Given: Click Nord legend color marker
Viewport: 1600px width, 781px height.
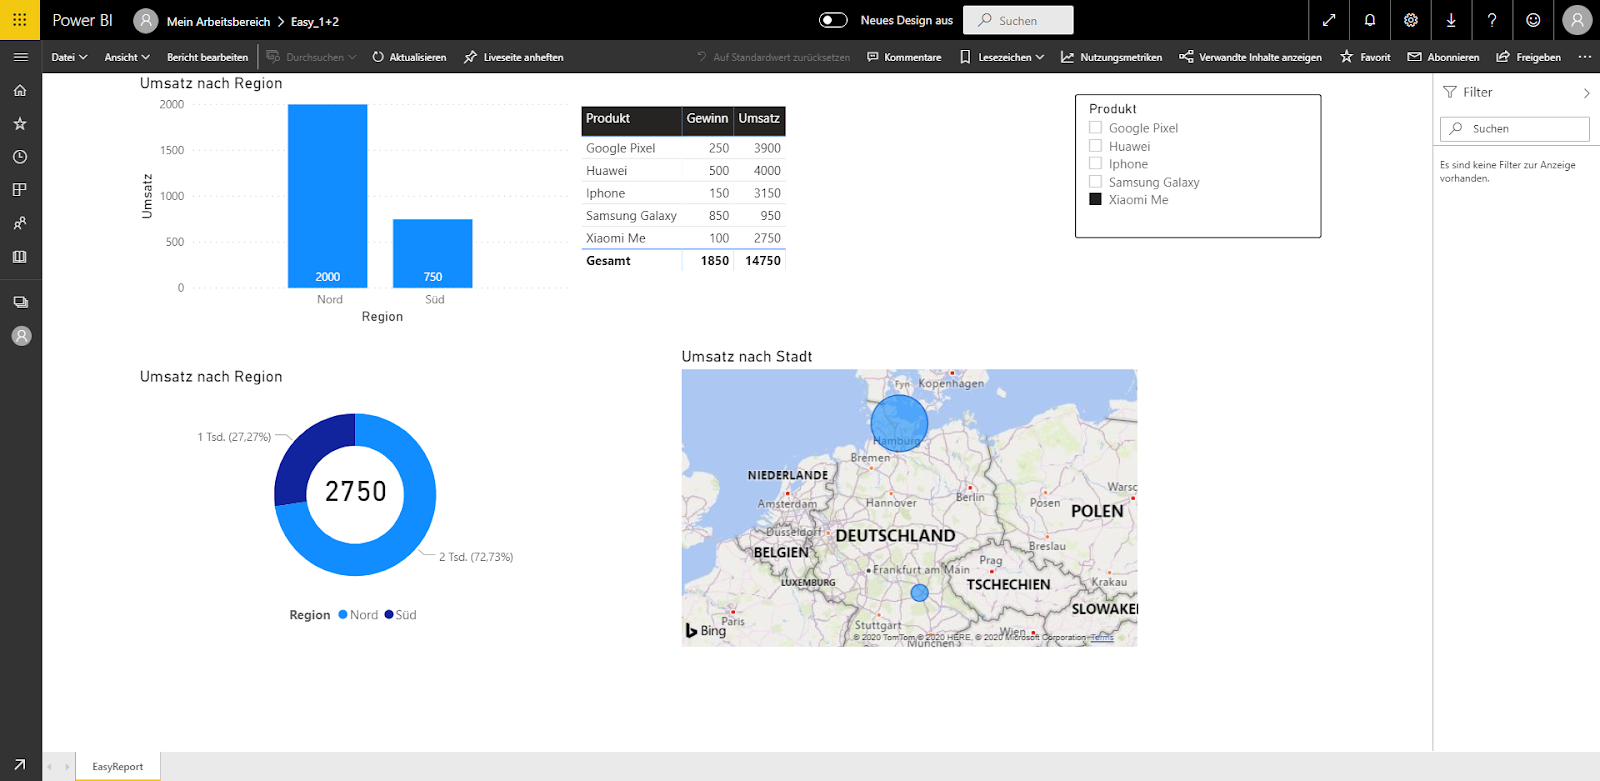Looking at the screenshot, I should pyautogui.click(x=343, y=615).
